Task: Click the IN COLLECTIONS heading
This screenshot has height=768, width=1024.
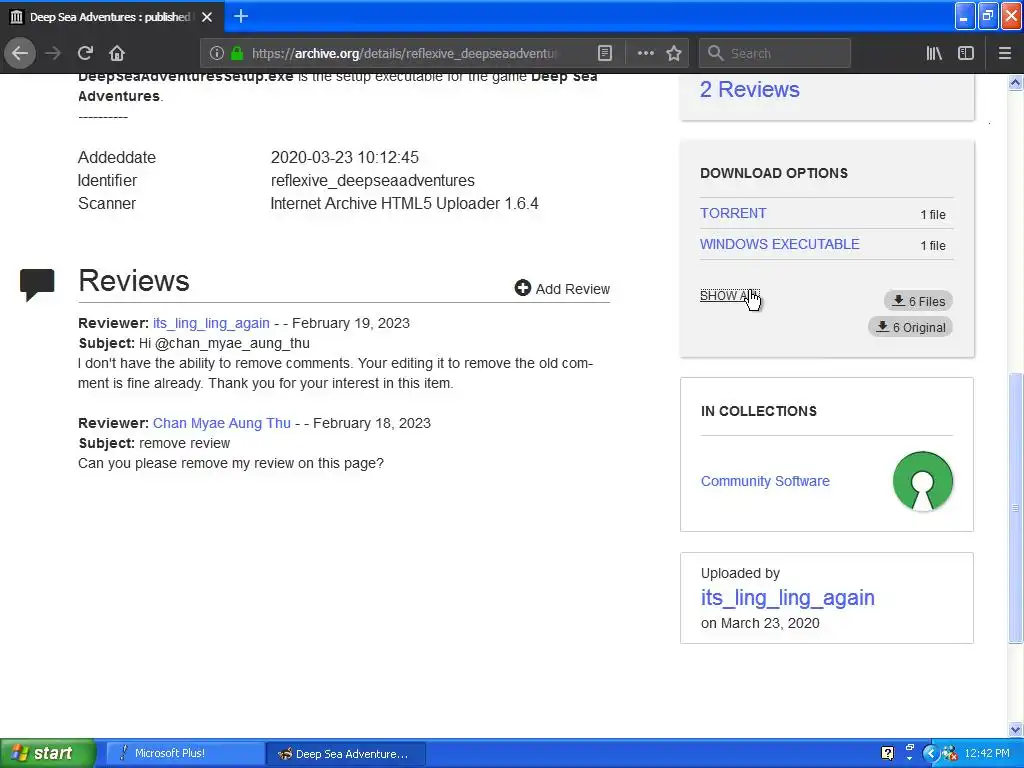Action: point(759,411)
